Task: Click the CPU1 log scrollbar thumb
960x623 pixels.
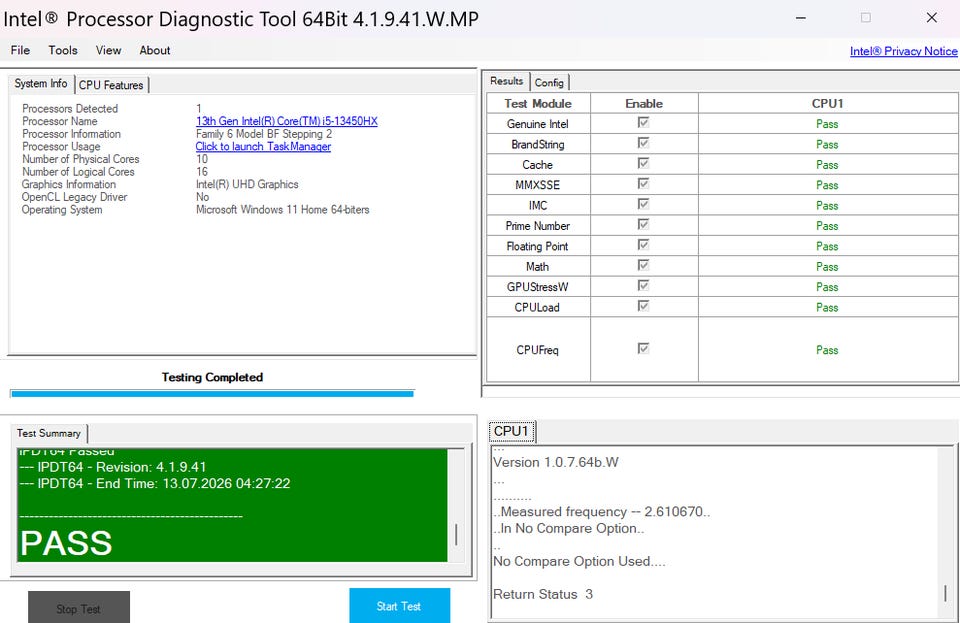Action: (945, 593)
